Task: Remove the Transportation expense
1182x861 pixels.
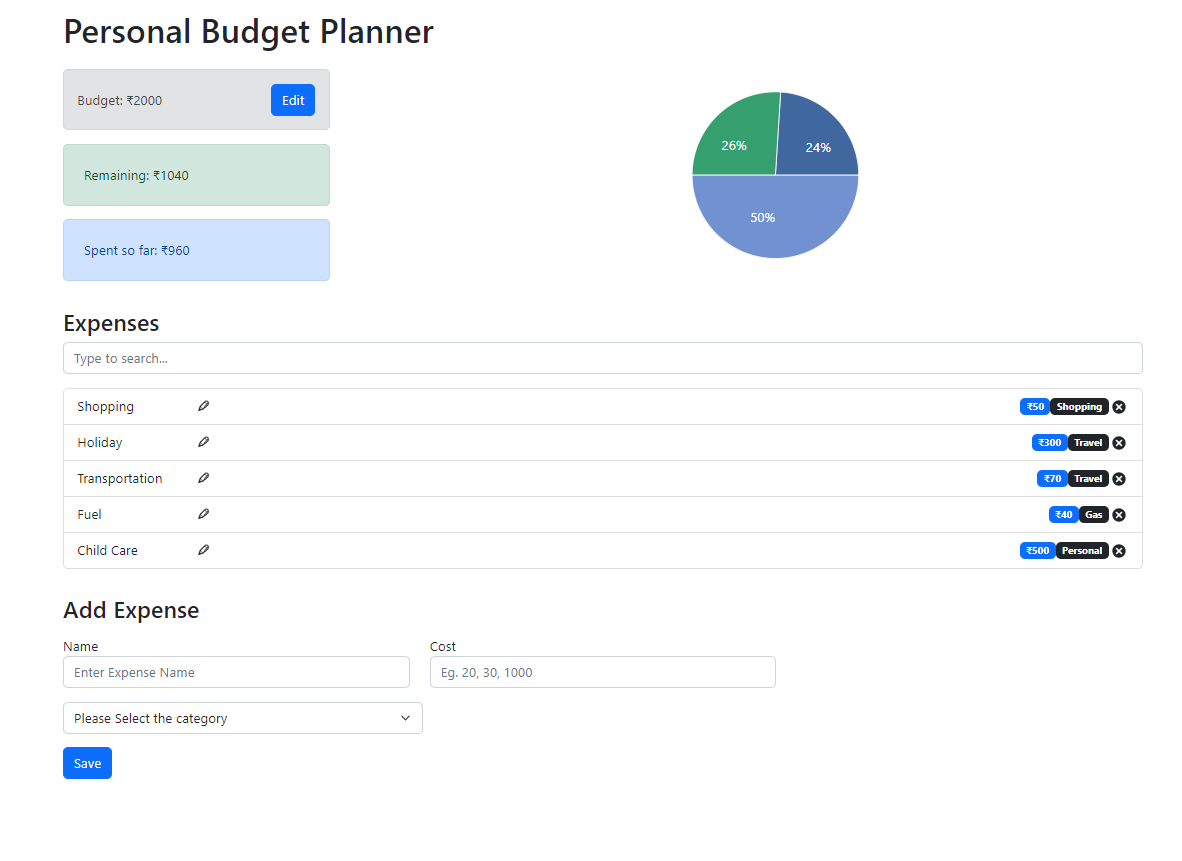Action: [1118, 478]
